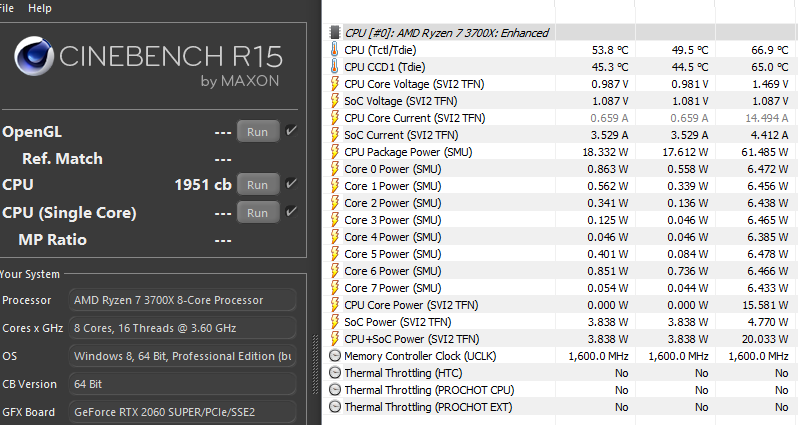Screen dimensions: 798x425
Task: Click the icon for Thermal Throttling (HTC)
Action: point(334,373)
